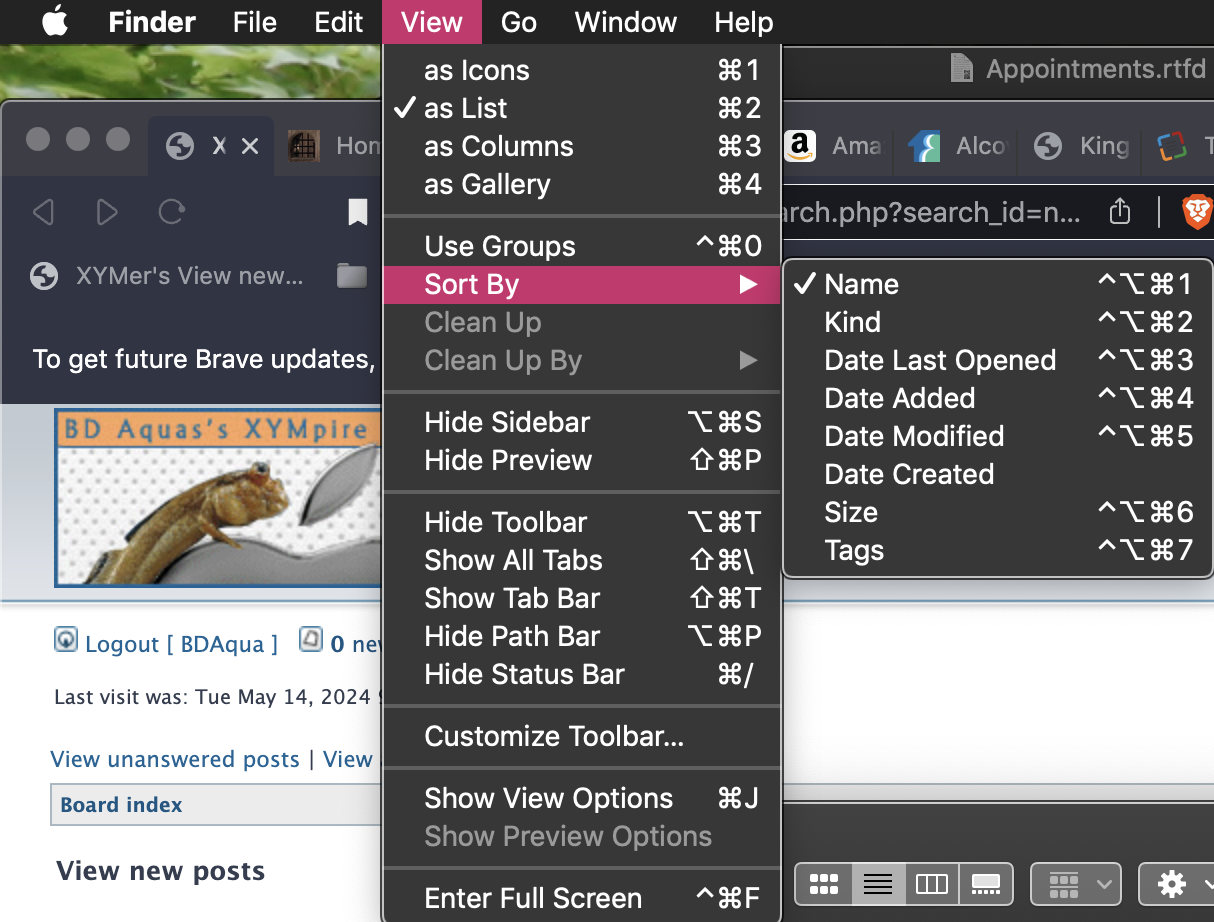Reload the current page
This screenshot has height=922, width=1214.
tap(170, 212)
